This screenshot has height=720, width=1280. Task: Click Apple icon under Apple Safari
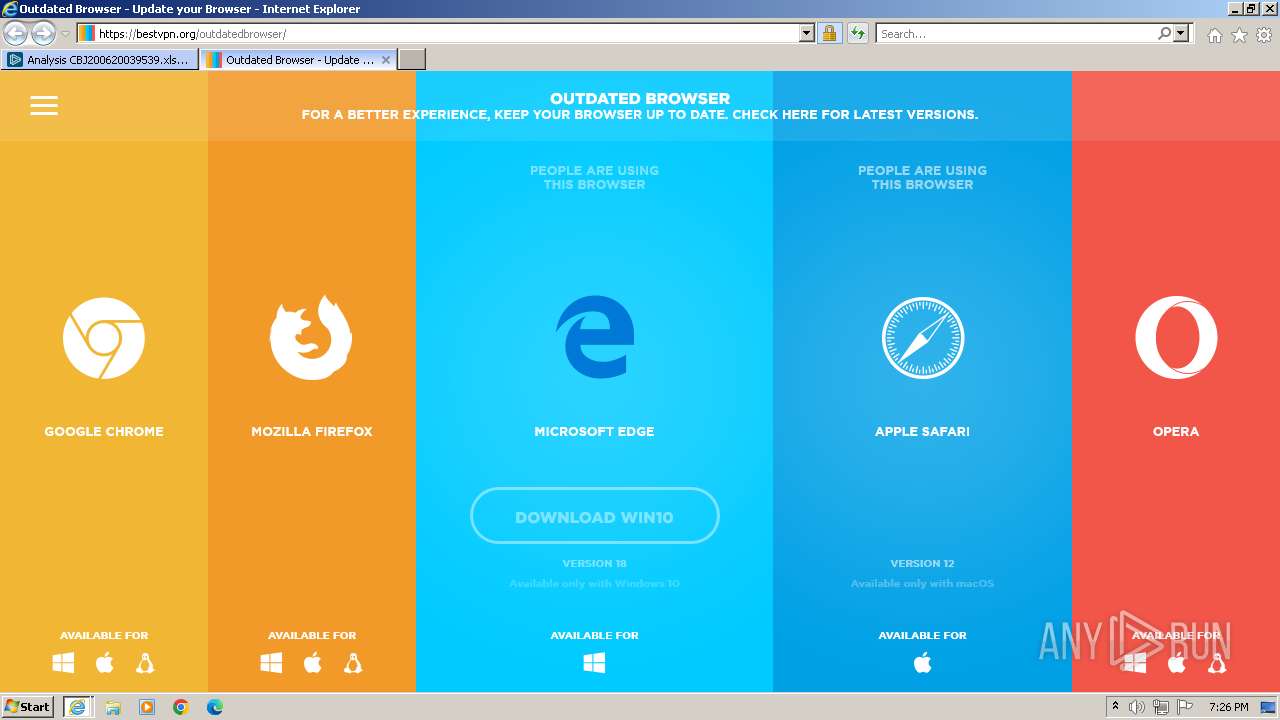[x=922, y=663]
